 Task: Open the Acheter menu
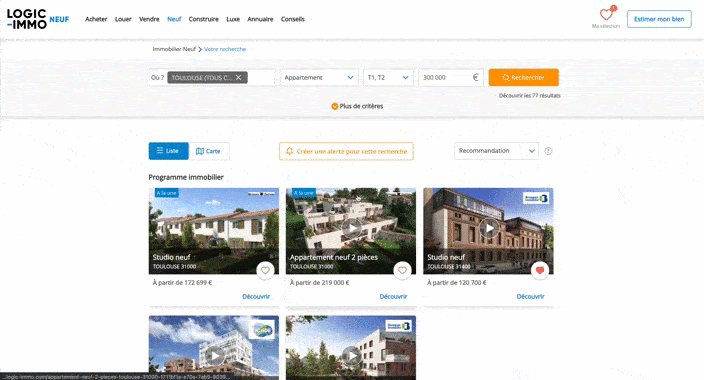(96, 19)
